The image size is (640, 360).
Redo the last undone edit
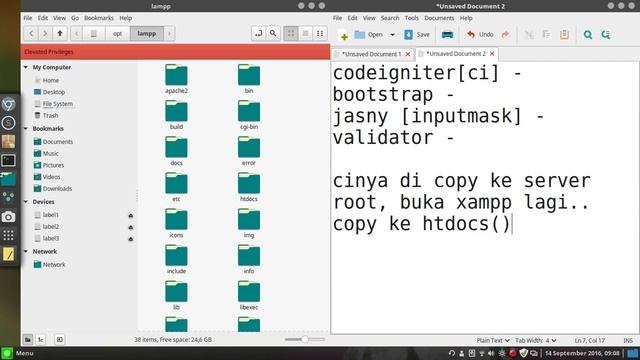coord(505,35)
